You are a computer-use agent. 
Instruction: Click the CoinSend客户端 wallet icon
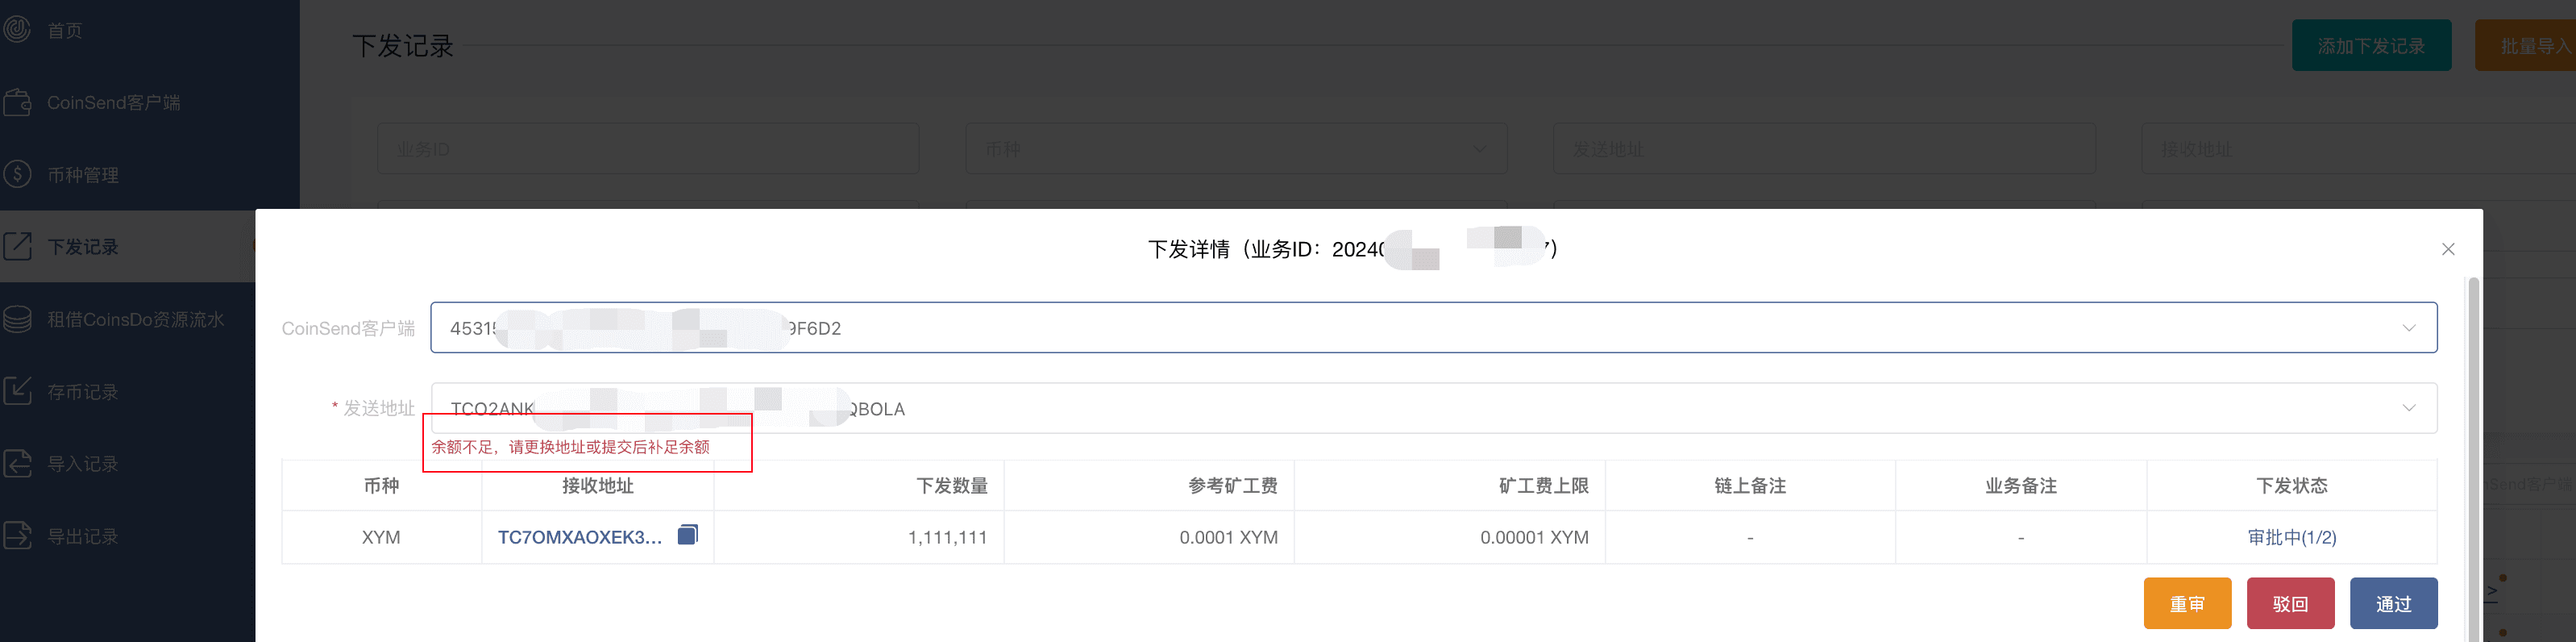coord(17,102)
